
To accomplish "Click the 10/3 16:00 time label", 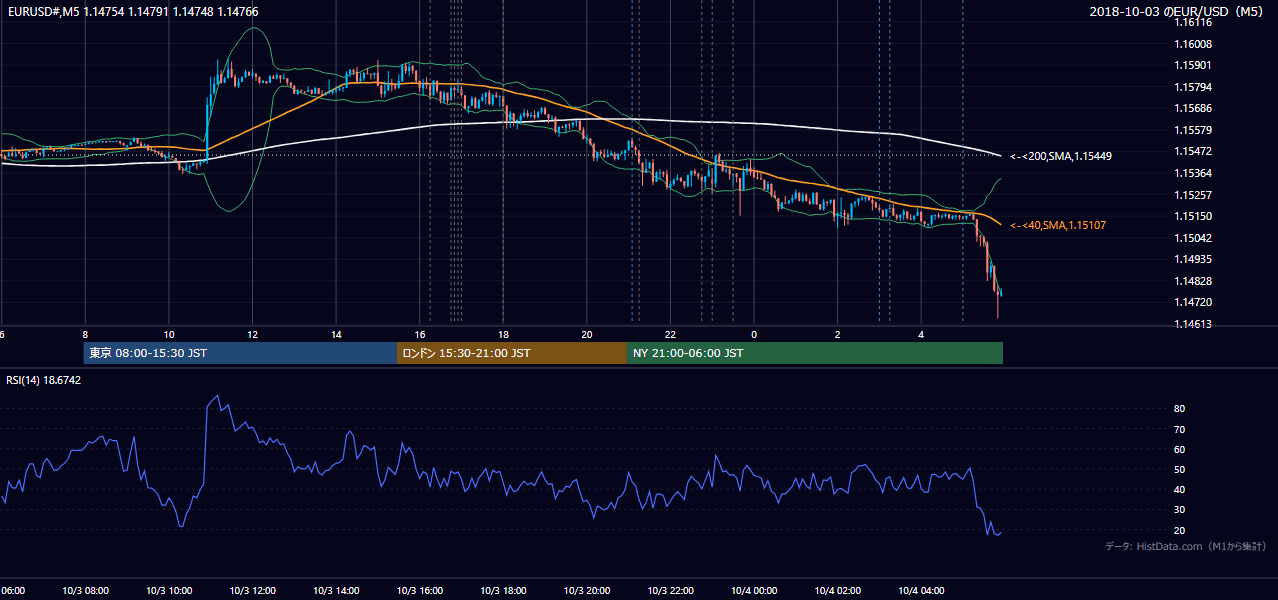I will point(420,591).
